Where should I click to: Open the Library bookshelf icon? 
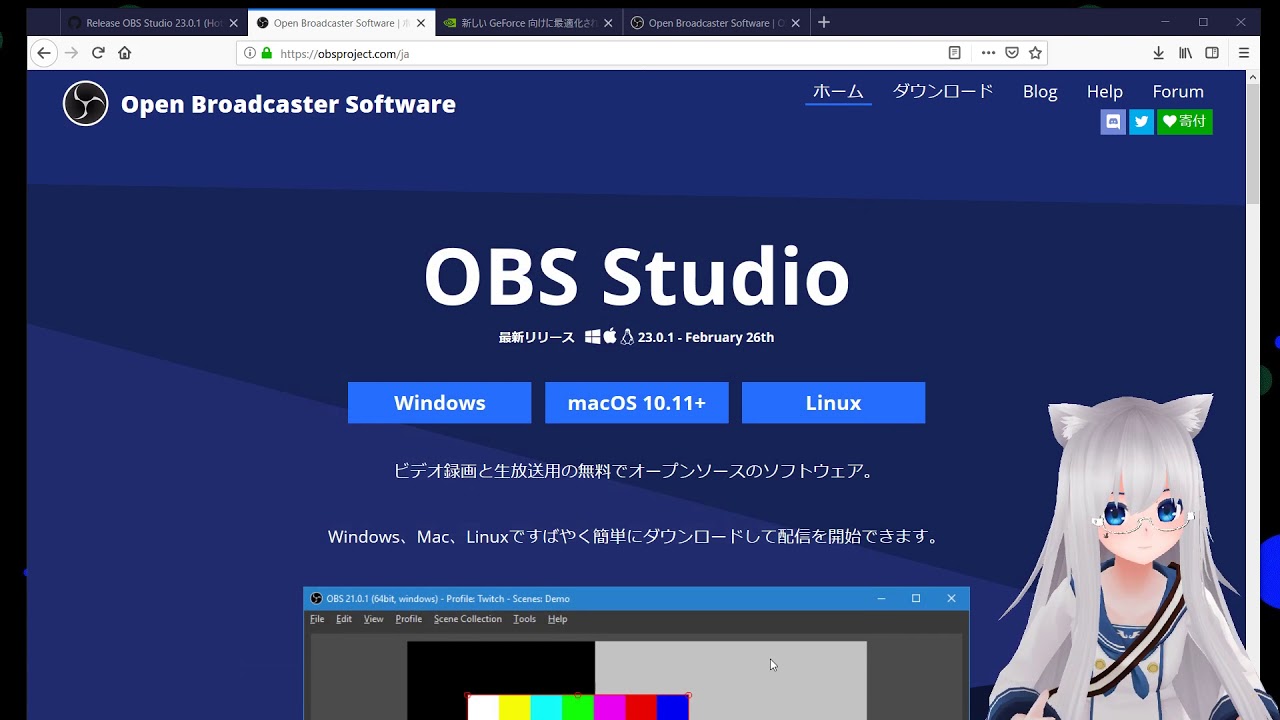click(x=1185, y=53)
